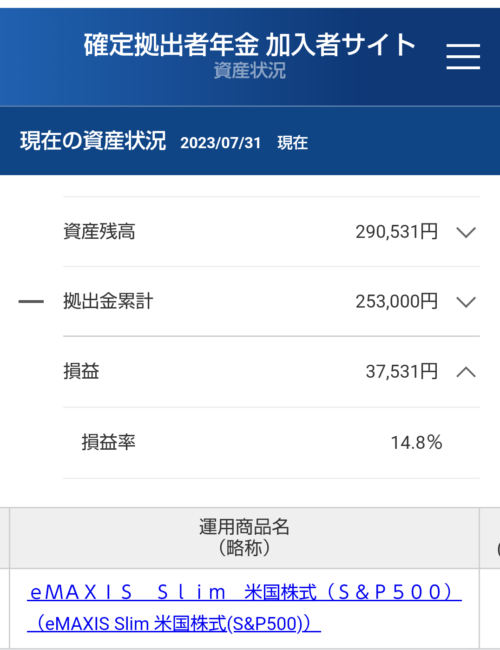Expand the 資産残高 chevron
Image resolution: width=500 pixels, height=650 pixels.
click(x=466, y=232)
